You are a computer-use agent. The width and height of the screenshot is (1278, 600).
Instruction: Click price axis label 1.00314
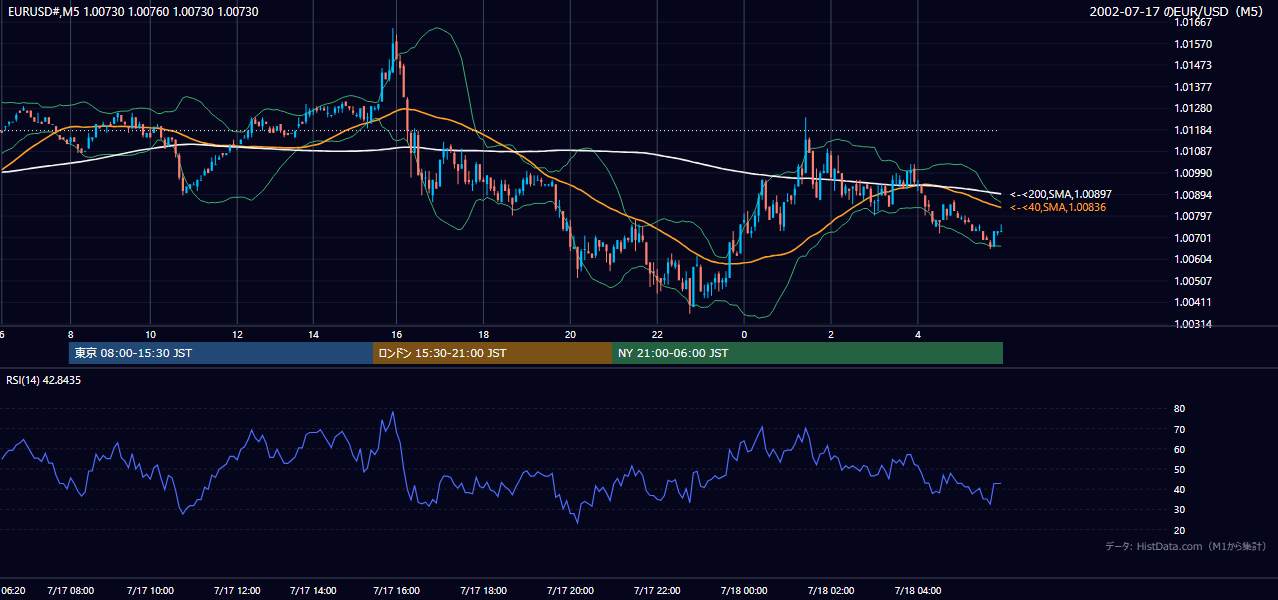click(1193, 324)
